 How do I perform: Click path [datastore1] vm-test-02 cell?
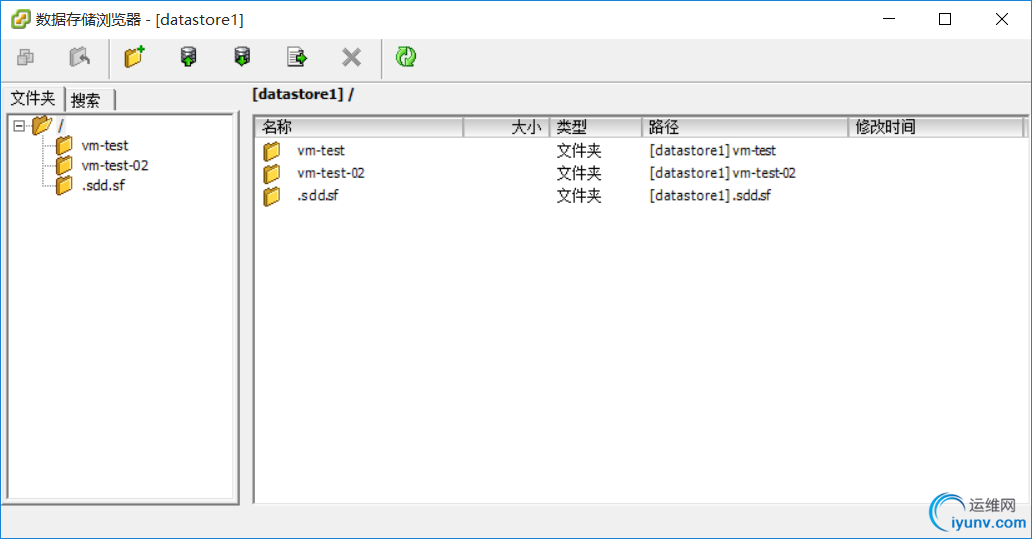pyautogui.click(x=723, y=173)
